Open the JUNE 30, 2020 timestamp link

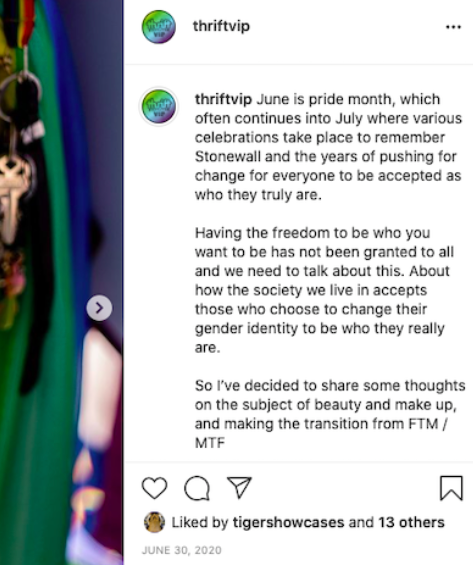tap(182, 550)
